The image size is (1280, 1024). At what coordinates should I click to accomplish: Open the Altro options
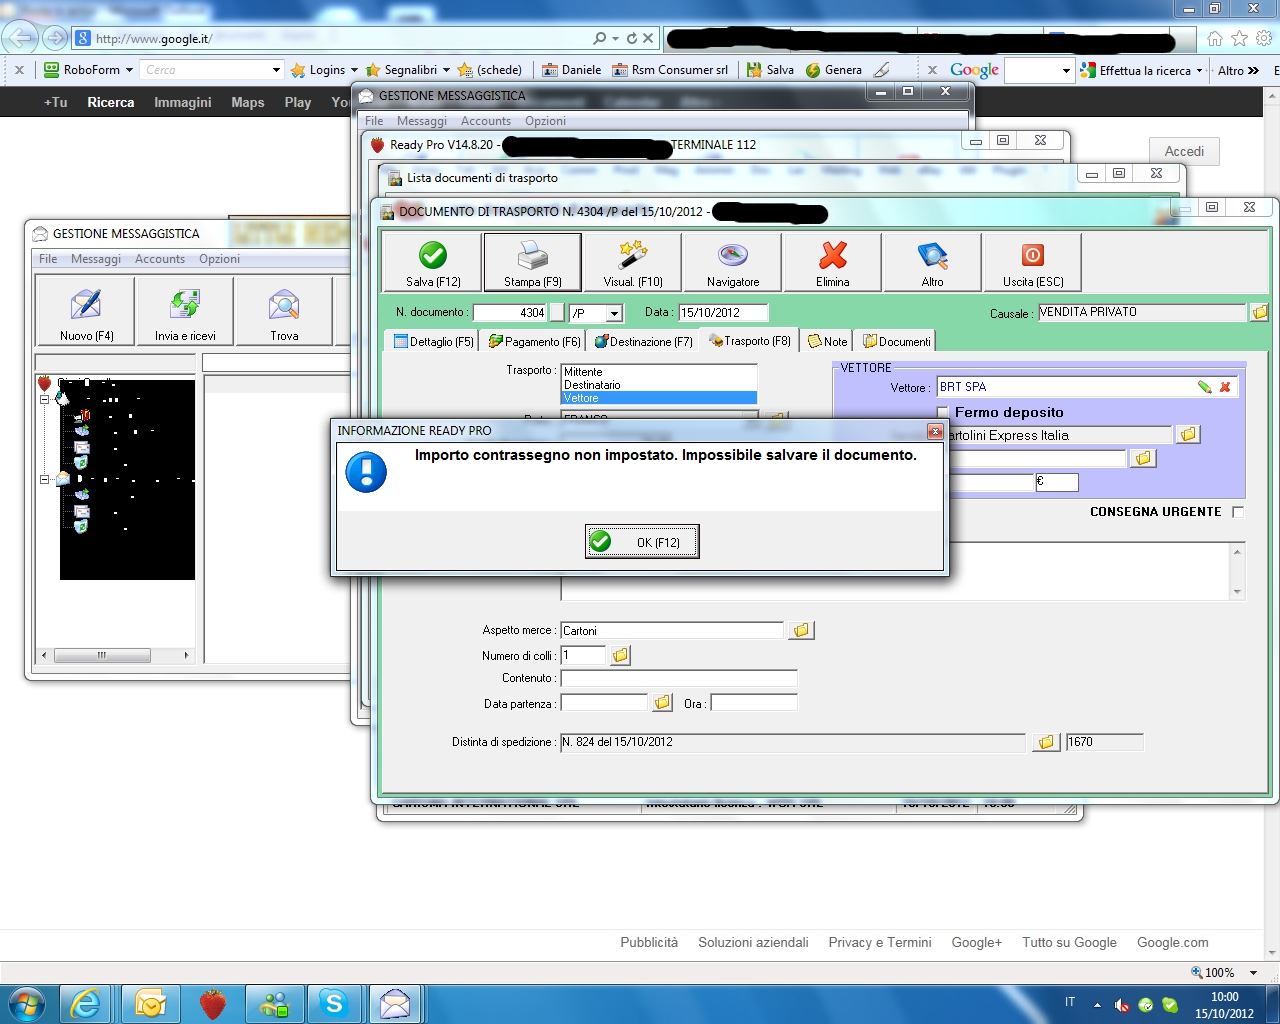click(x=932, y=262)
